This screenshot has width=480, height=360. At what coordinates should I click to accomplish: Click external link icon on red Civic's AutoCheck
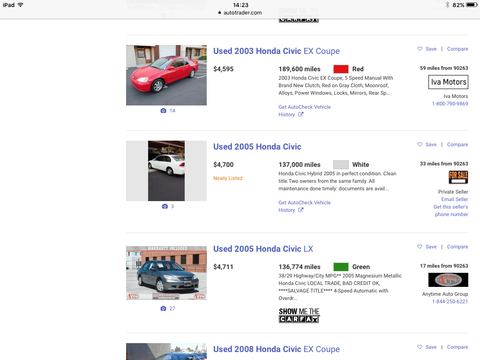[301, 114]
